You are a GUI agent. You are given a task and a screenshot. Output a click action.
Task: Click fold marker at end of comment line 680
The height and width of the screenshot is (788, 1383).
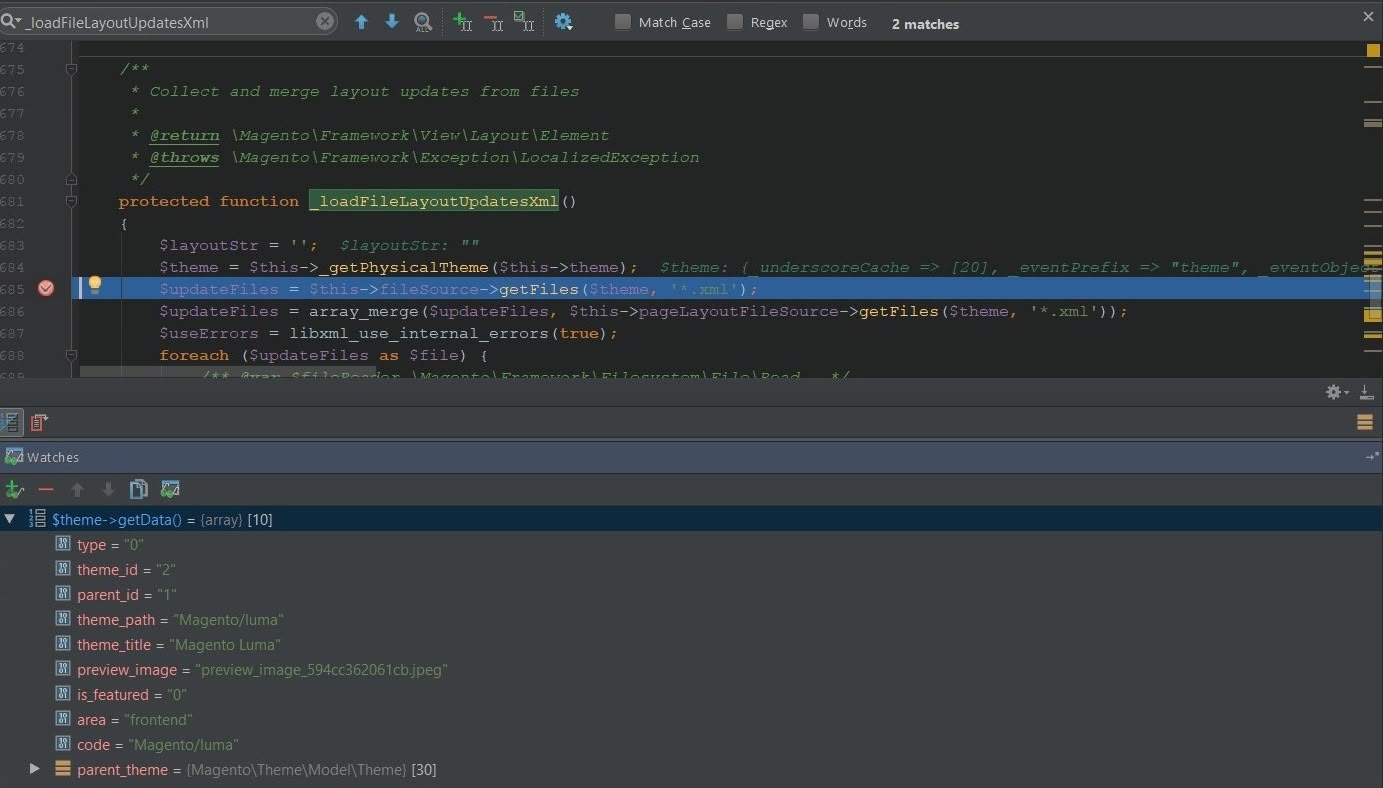(71, 179)
